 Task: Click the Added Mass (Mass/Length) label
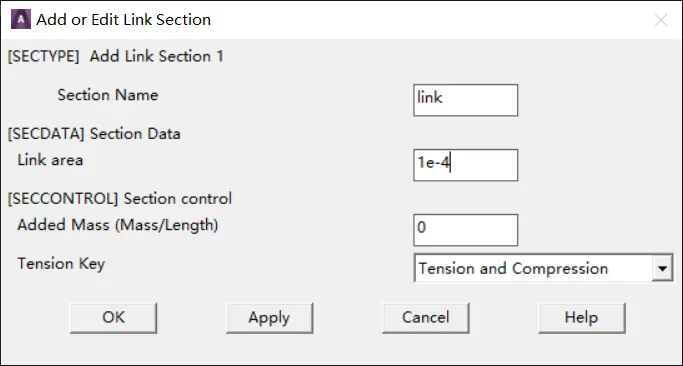(x=118, y=225)
